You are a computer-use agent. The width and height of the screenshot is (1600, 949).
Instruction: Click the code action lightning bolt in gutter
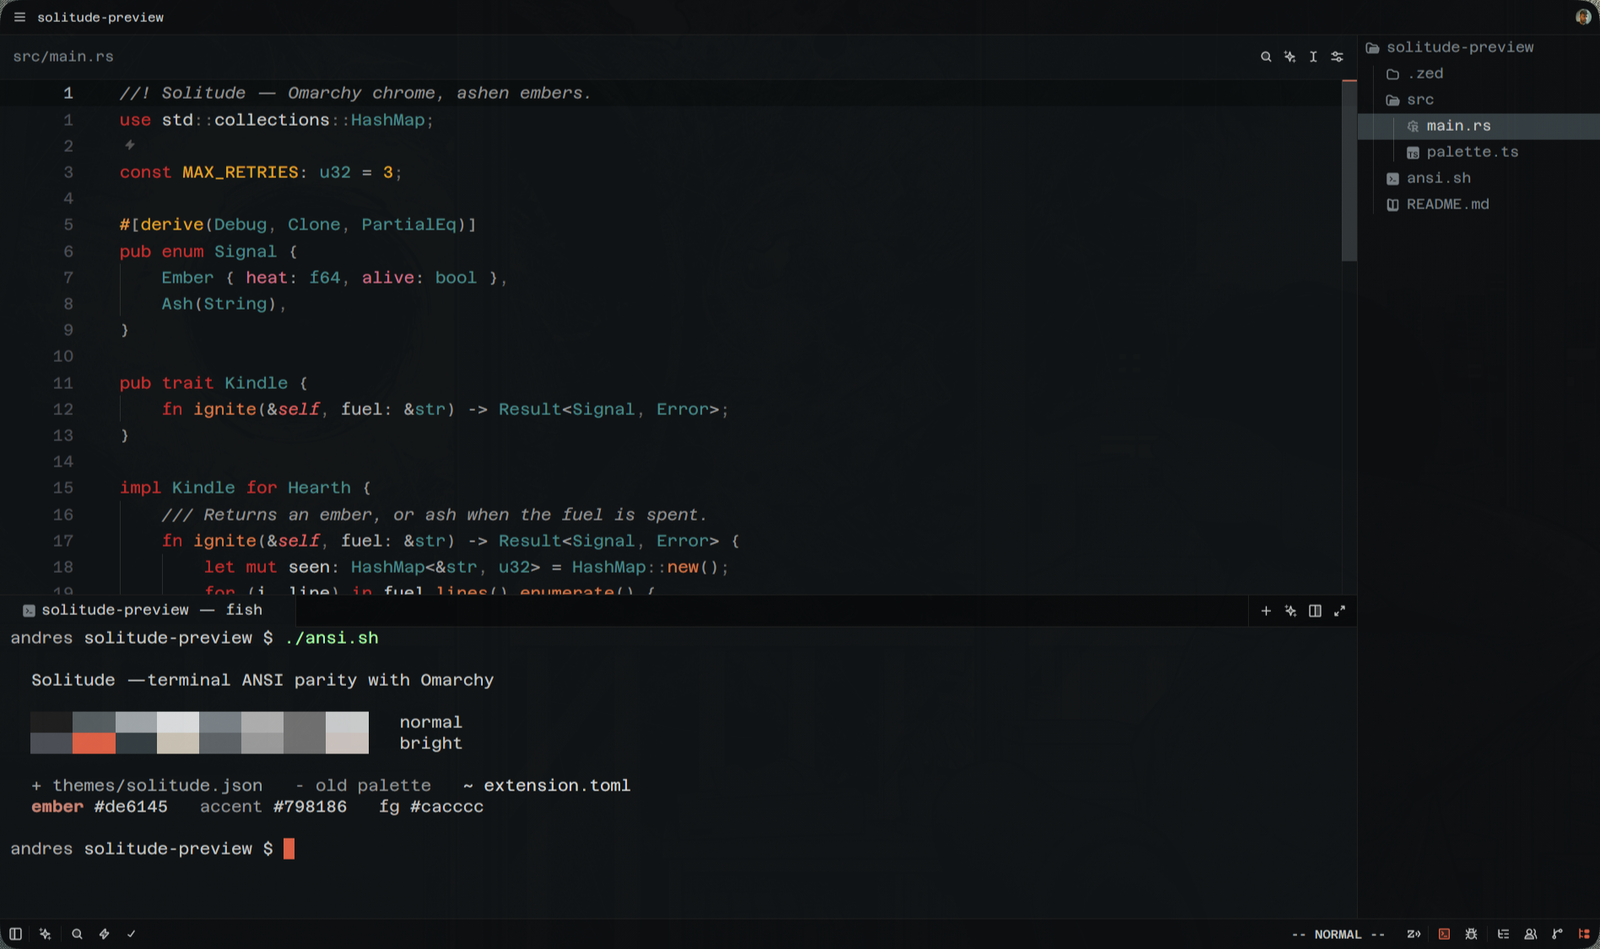point(130,145)
